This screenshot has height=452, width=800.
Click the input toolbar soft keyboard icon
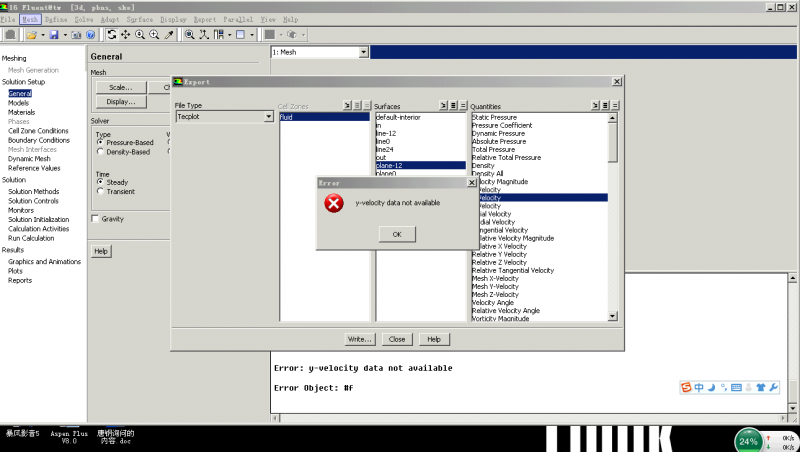click(x=736, y=388)
